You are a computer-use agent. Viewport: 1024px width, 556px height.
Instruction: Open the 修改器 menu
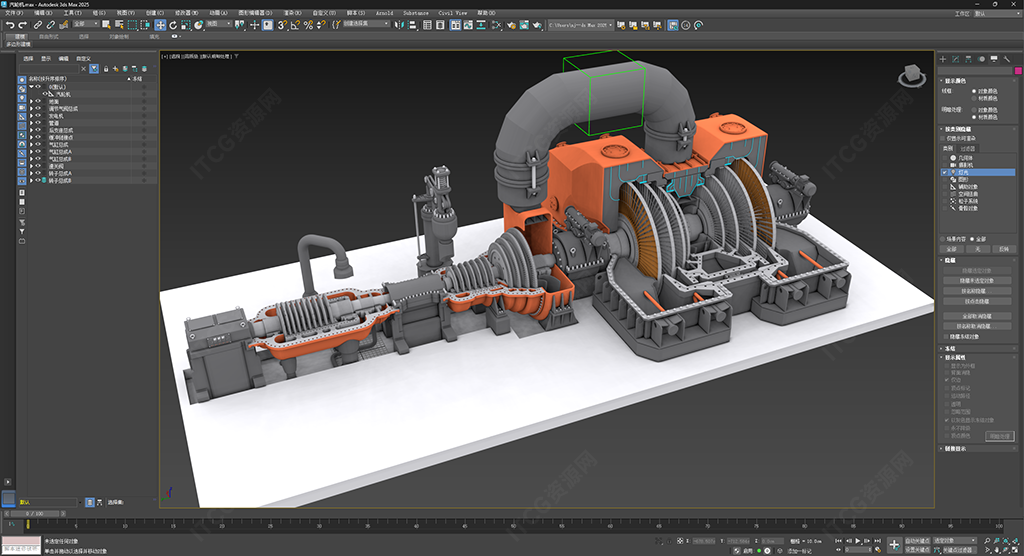pyautogui.click(x=185, y=14)
